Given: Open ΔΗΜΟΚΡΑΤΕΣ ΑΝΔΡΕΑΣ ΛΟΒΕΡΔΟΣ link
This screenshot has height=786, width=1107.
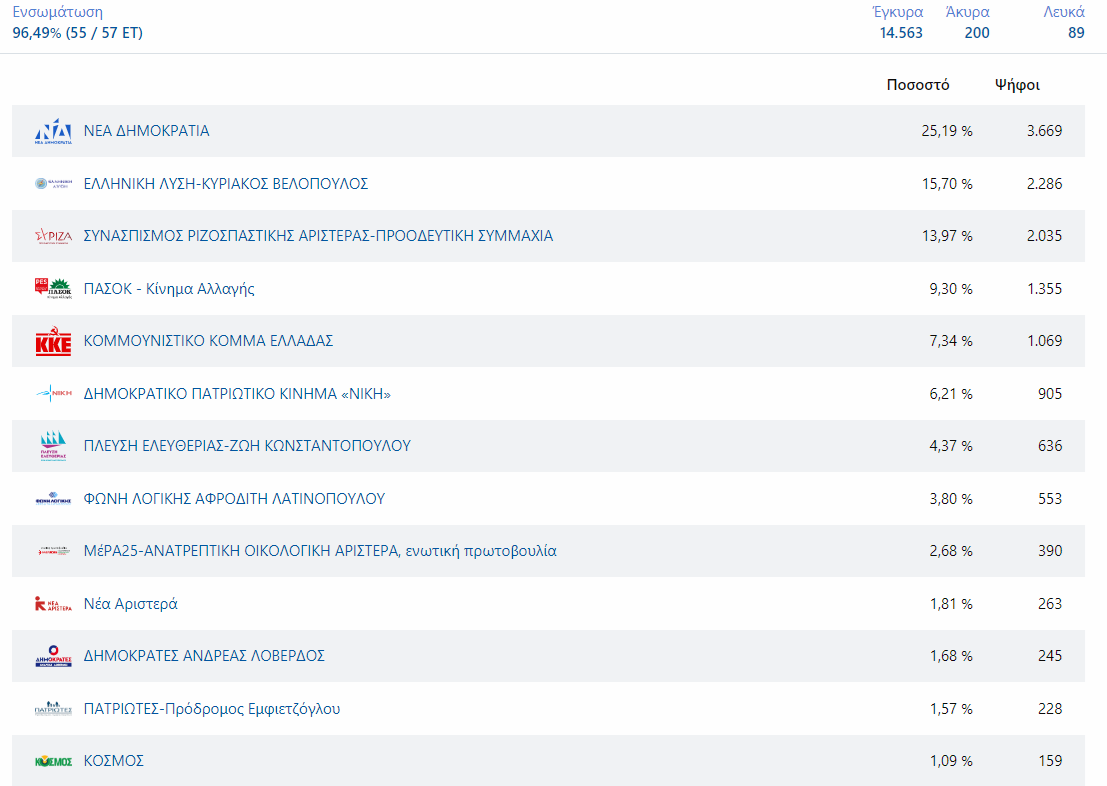Looking at the screenshot, I should click(x=204, y=656).
